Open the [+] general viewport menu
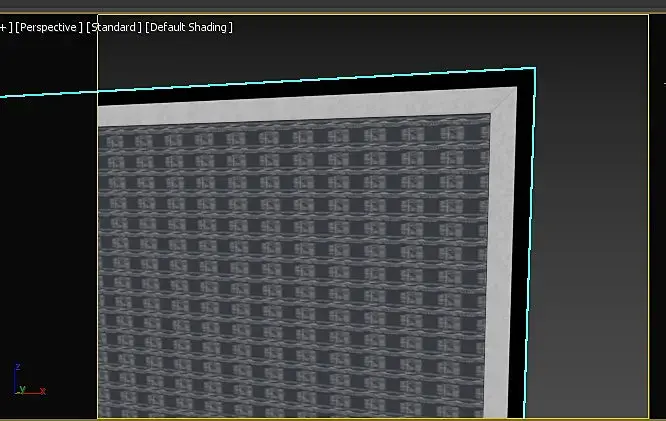 (x=5, y=28)
